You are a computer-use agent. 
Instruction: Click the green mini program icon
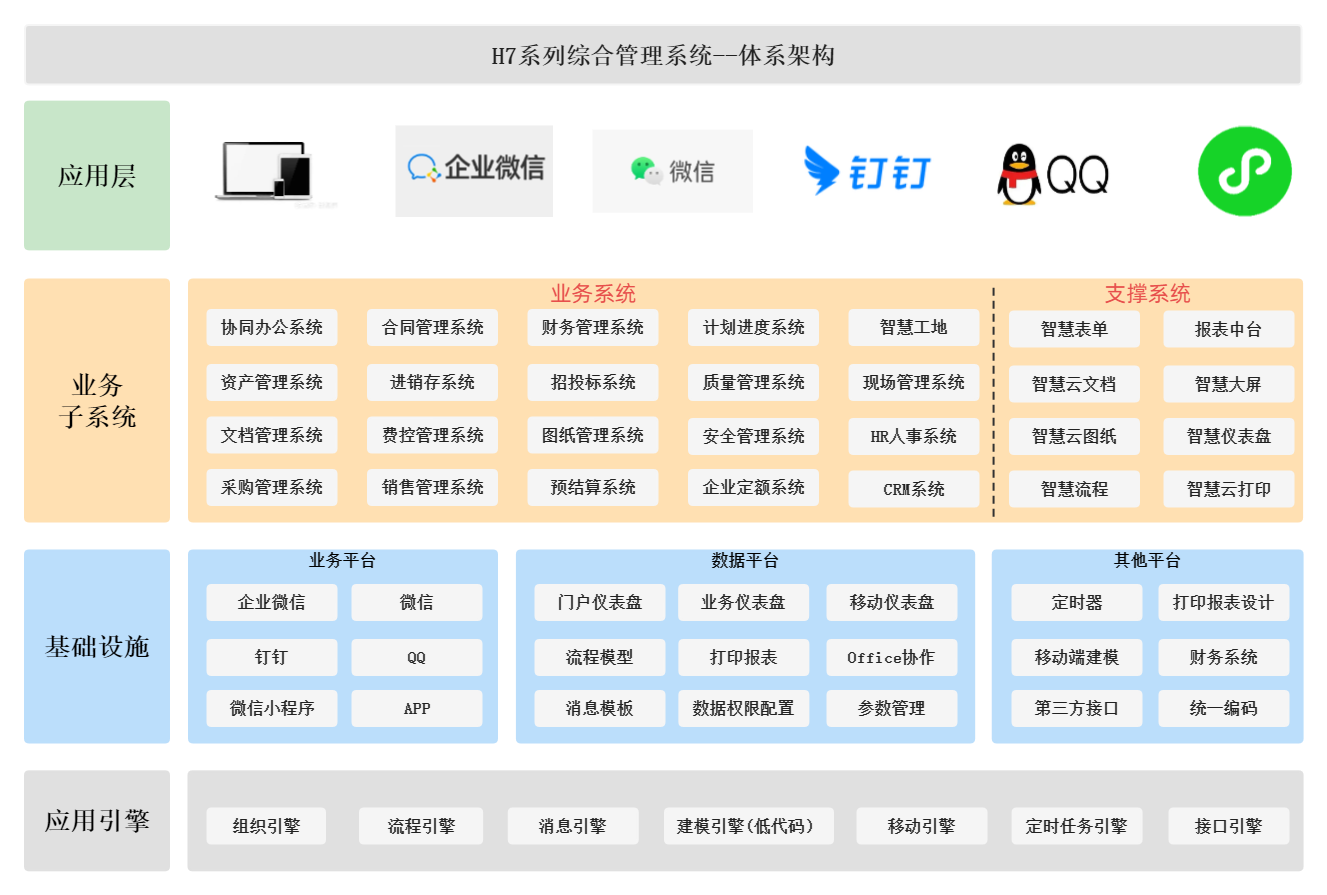(x=1245, y=171)
